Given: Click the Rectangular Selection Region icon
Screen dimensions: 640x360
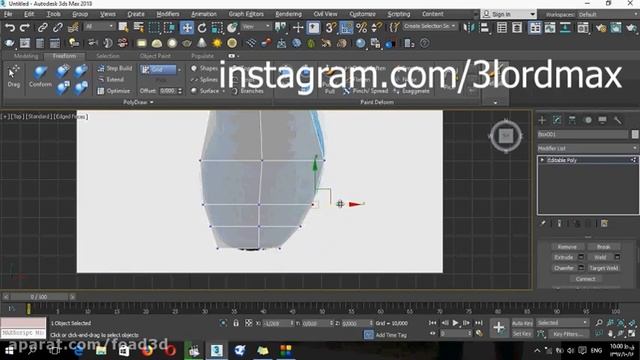Looking at the screenshot, I should click(x=154, y=28).
